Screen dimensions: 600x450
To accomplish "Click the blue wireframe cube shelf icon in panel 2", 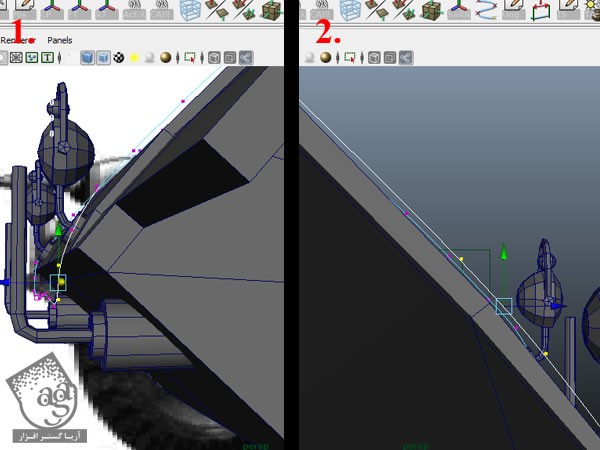I will coord(349,10).
